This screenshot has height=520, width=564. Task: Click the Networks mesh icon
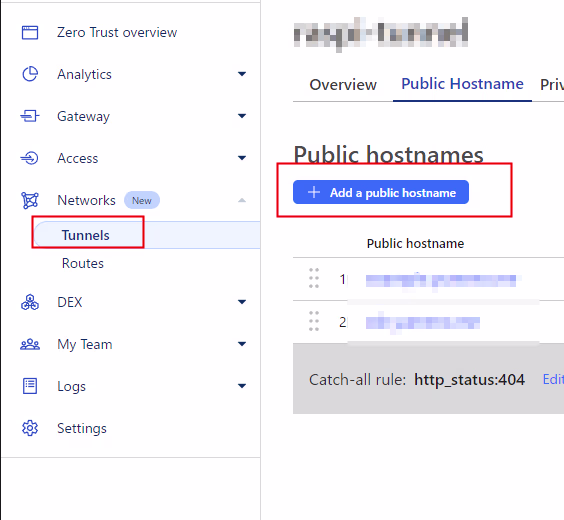click(x=30, y=200)
